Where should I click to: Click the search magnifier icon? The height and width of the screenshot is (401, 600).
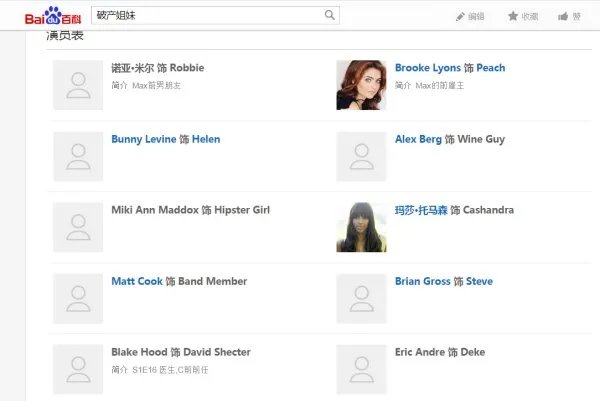(x=330, y=15)
